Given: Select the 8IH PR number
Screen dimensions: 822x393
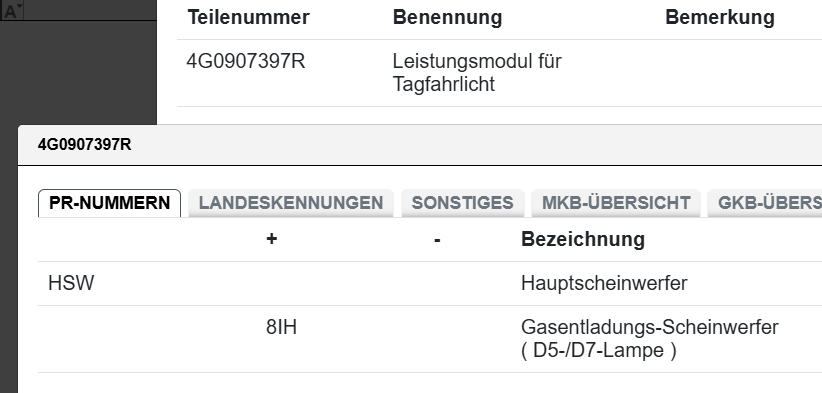Looking at the screenshot, I should point(282,328).
